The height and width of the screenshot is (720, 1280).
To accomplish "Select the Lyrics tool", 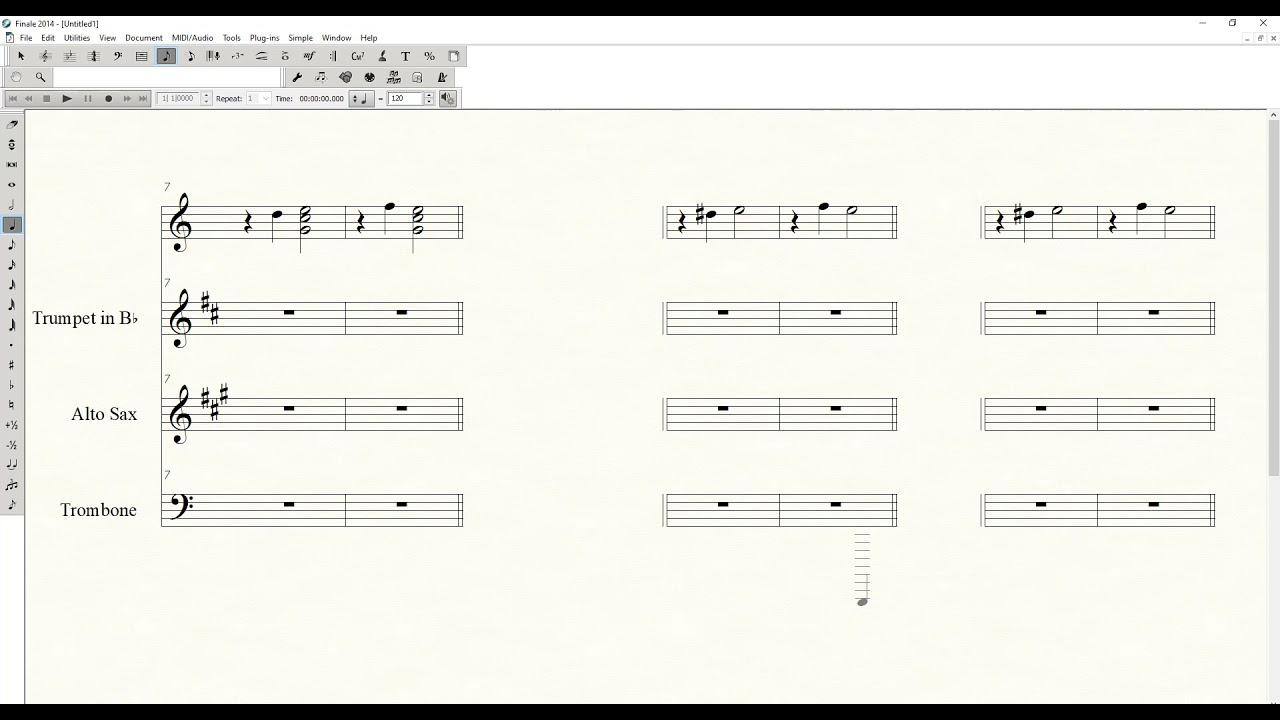I will pos(381,56).
